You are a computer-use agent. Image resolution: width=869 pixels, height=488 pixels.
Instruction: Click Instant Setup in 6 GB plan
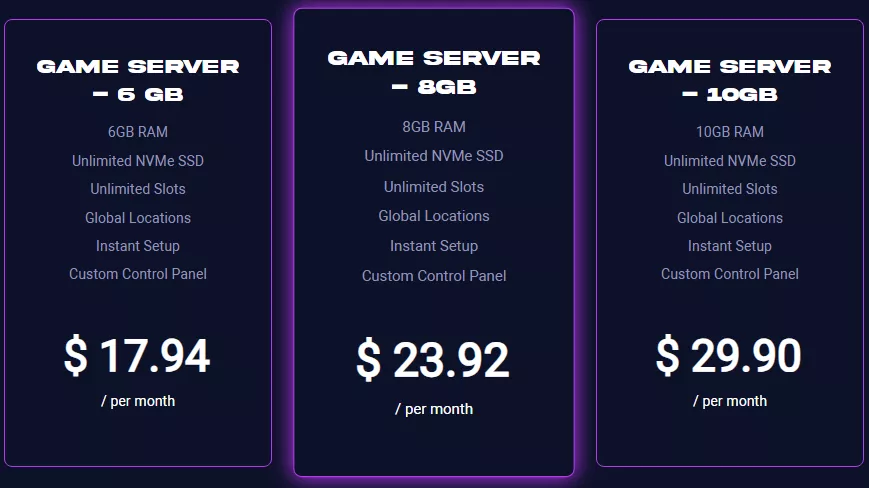[x=138, y=246]
